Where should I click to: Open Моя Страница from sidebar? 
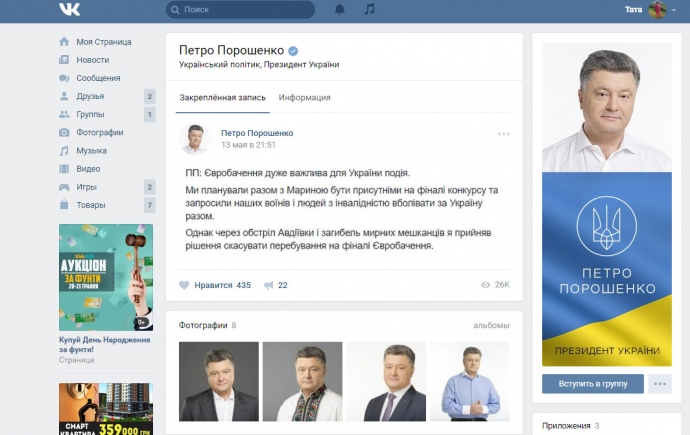point(98,42)
